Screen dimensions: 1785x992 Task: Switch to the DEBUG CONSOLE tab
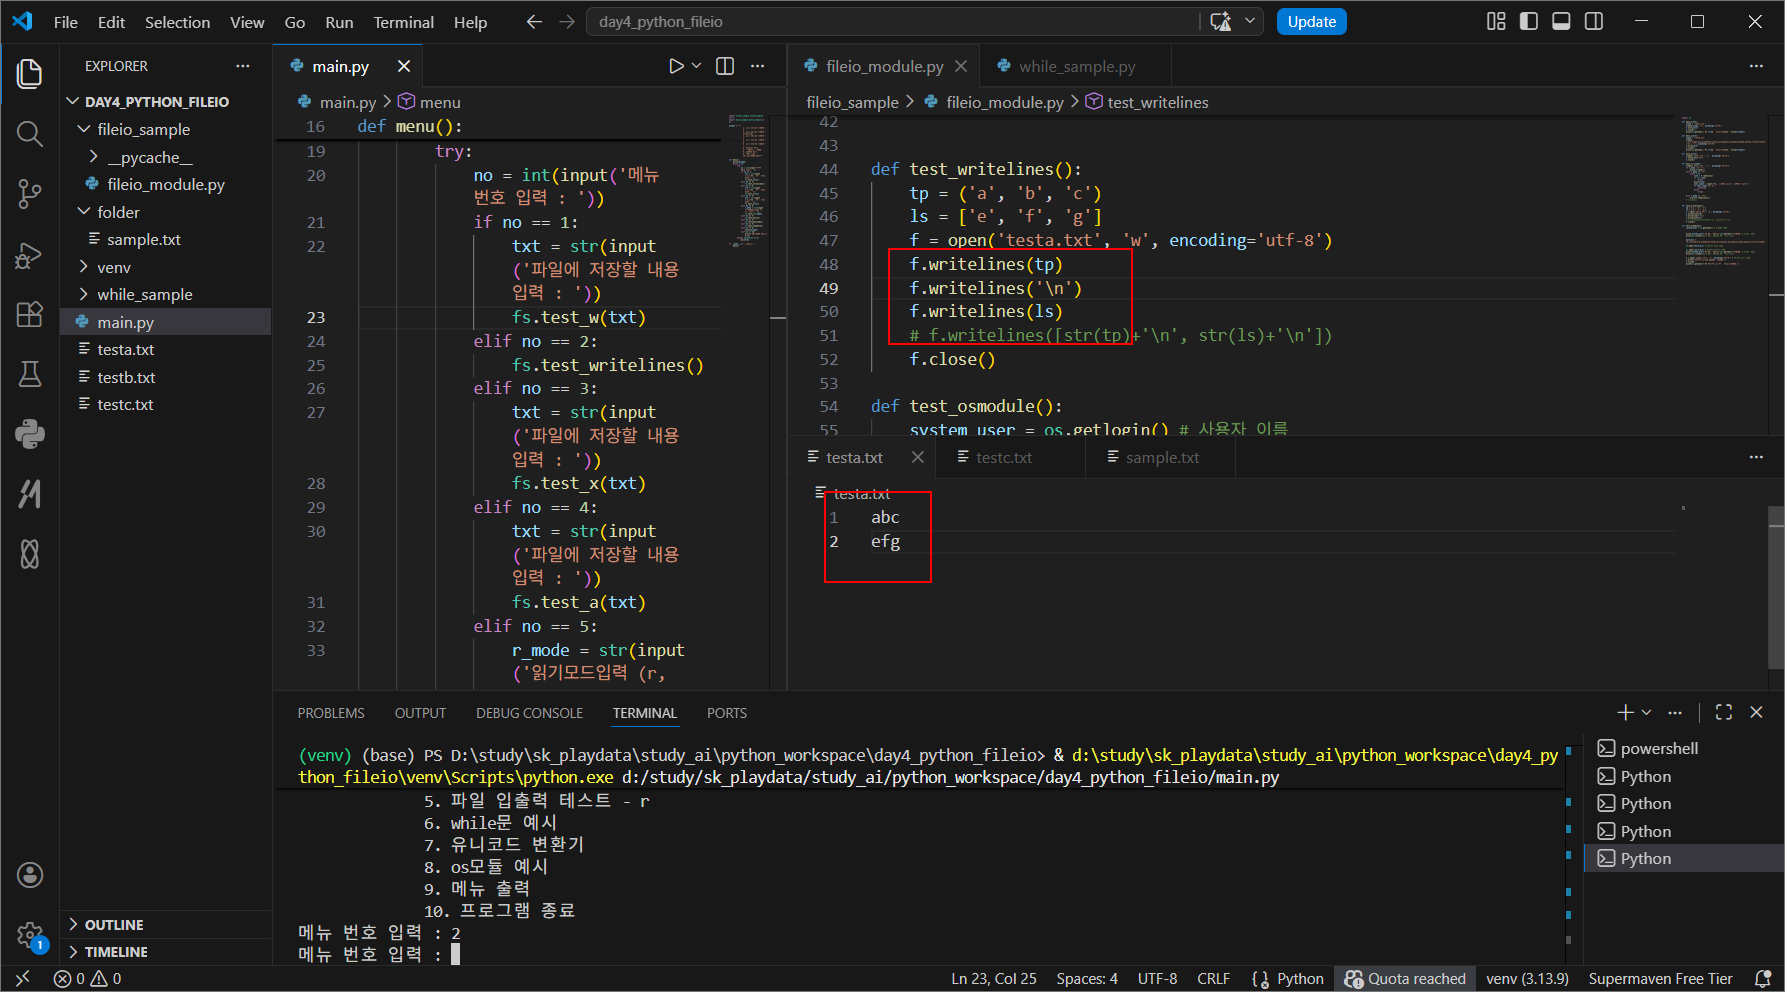(x=529, y=713)
